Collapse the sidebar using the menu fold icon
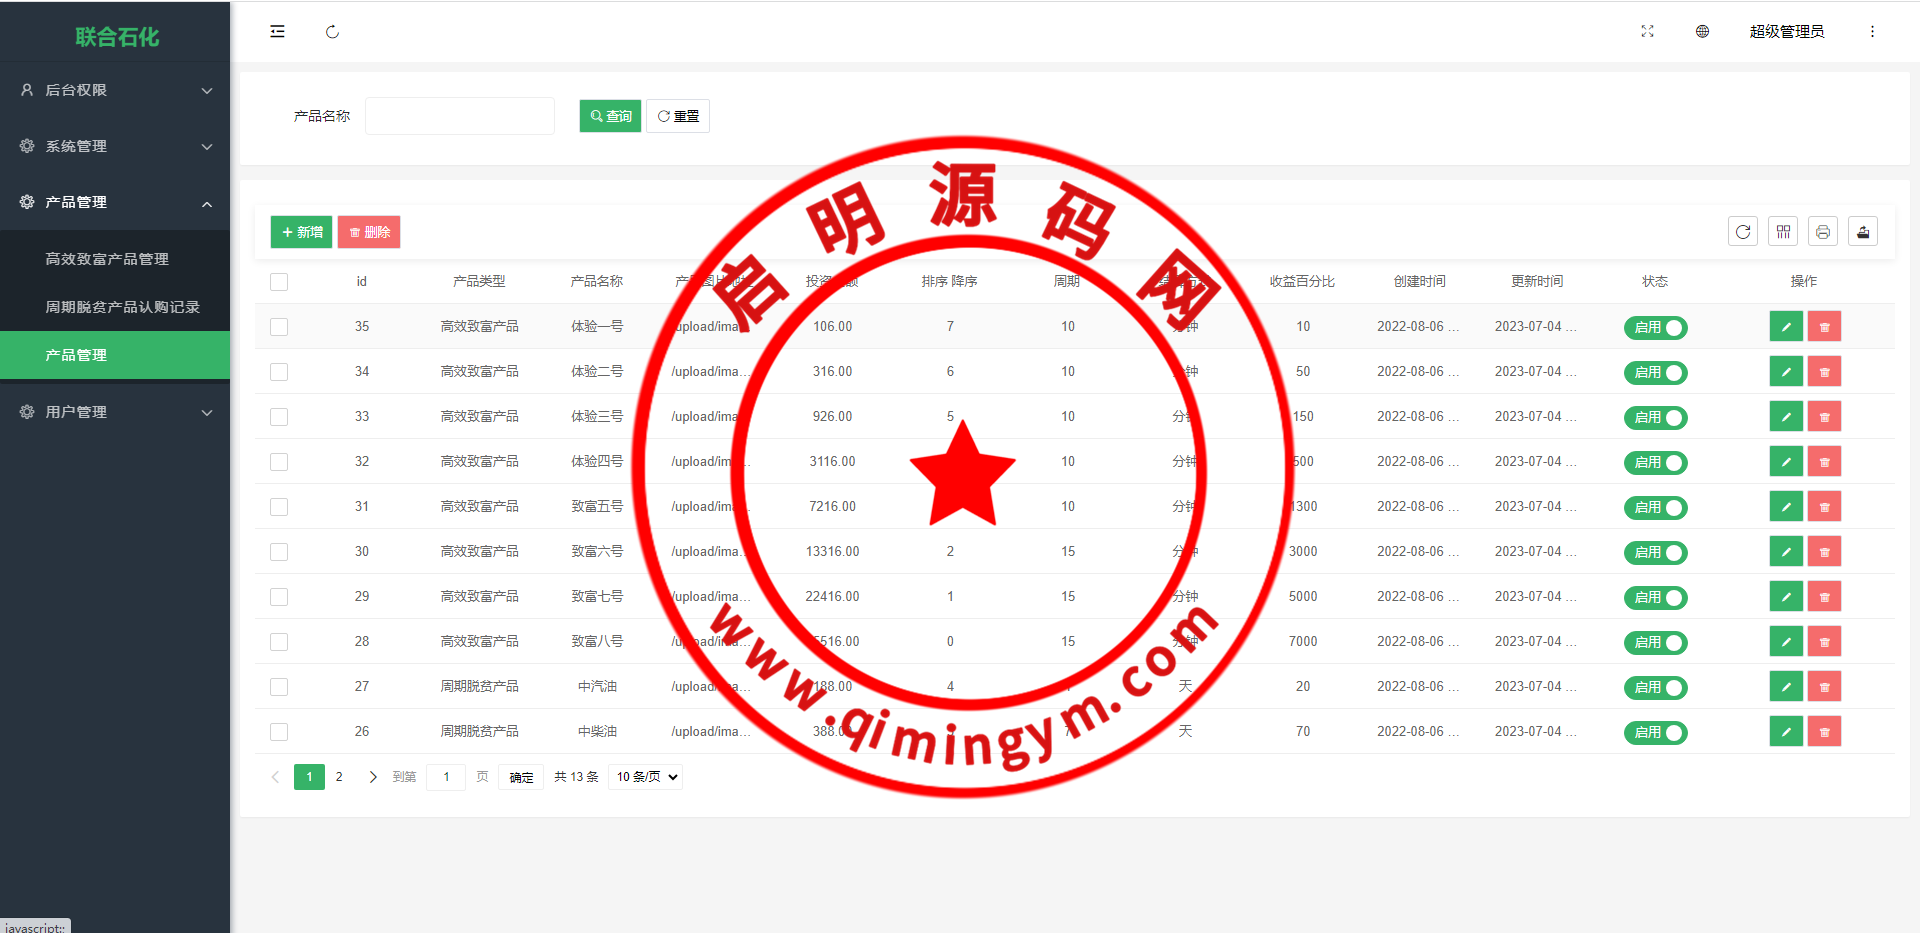 pyautogui.click(x=277, y=32)
